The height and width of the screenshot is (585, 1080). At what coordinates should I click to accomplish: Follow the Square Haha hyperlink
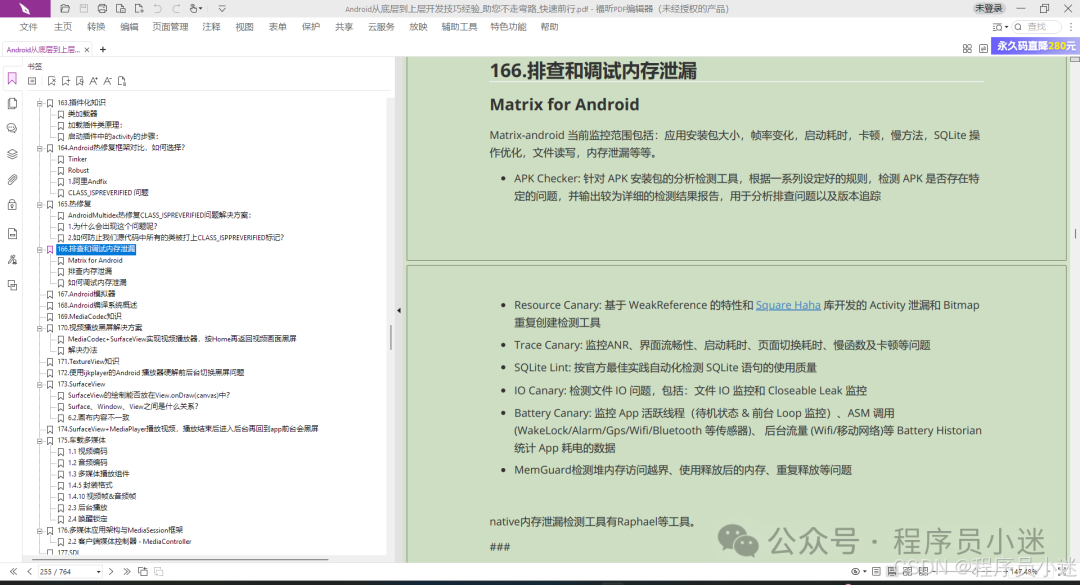point(788,305)
